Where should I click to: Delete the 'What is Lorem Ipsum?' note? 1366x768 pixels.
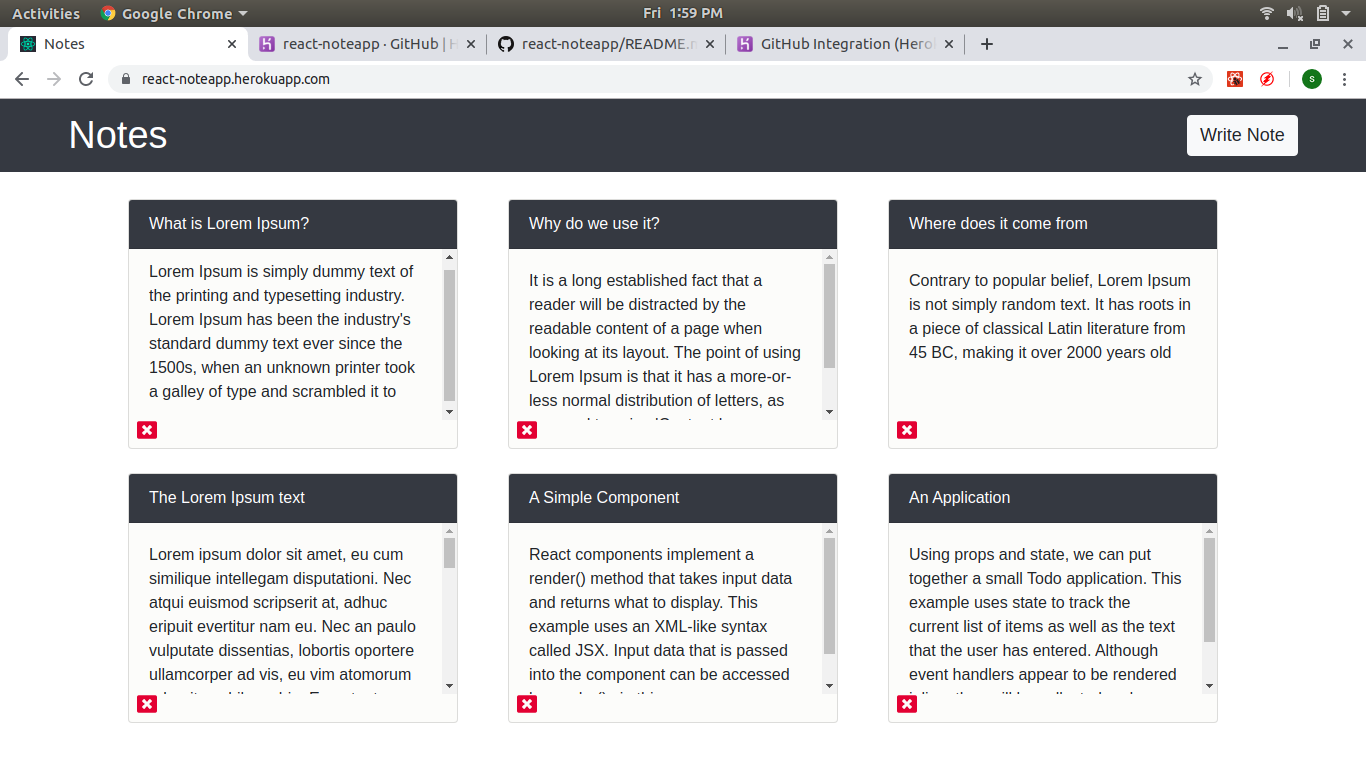coord(147,430)
